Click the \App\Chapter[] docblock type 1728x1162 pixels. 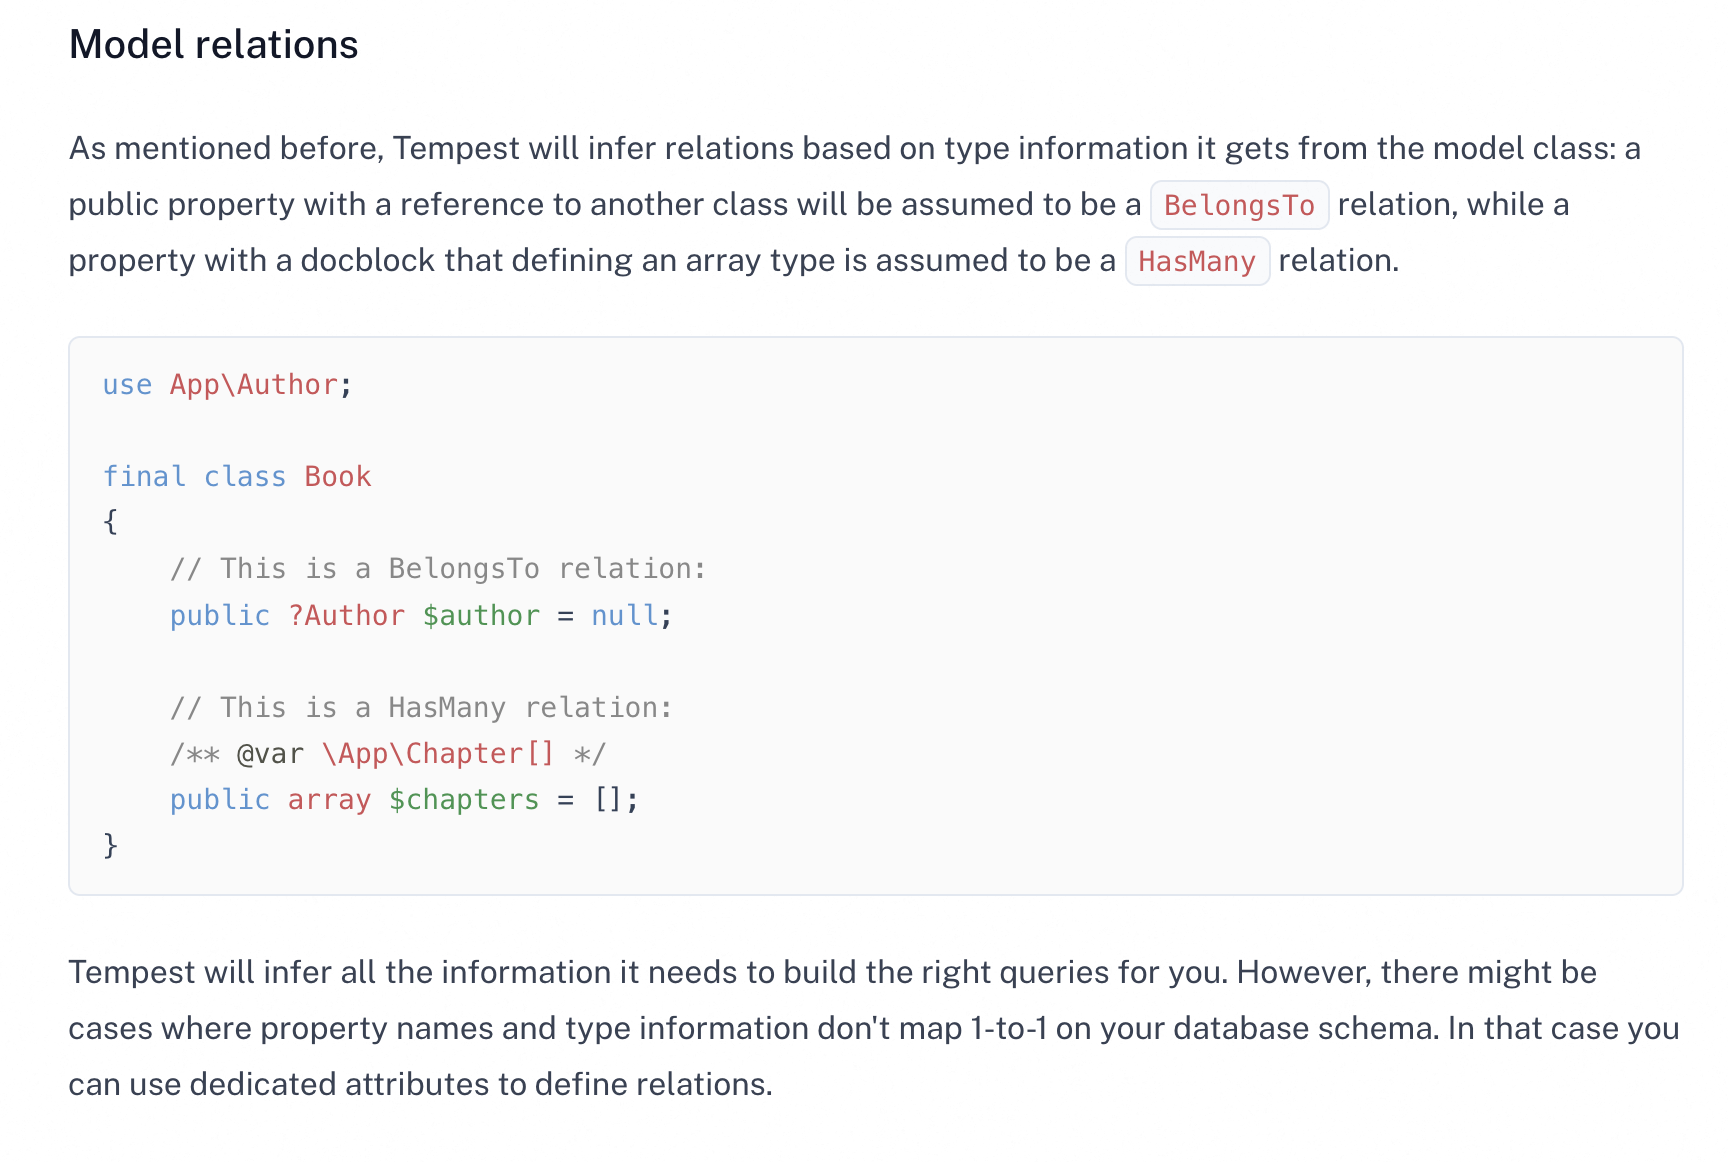click(438, 754)
